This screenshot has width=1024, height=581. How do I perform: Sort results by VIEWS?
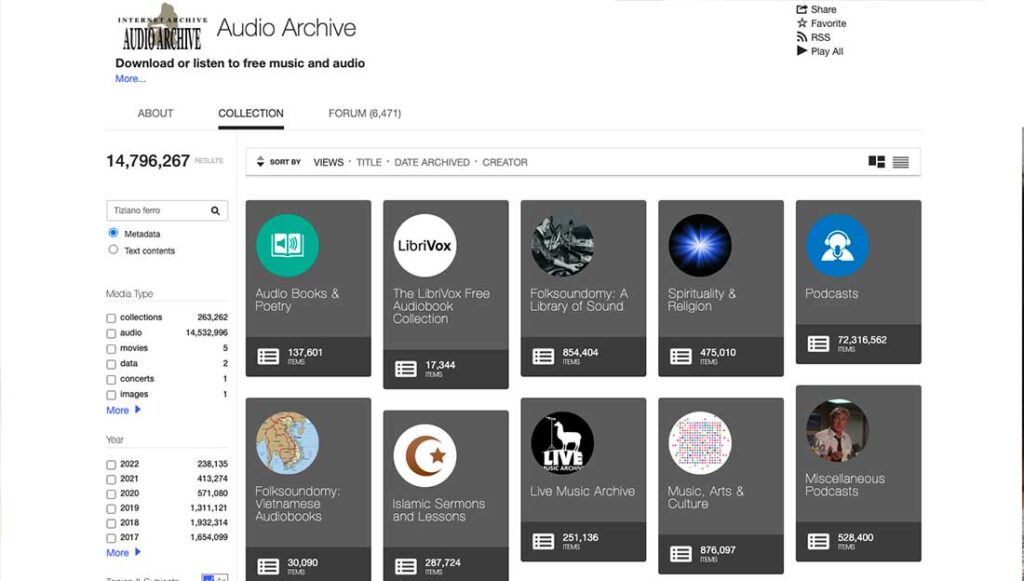point(328,162)
